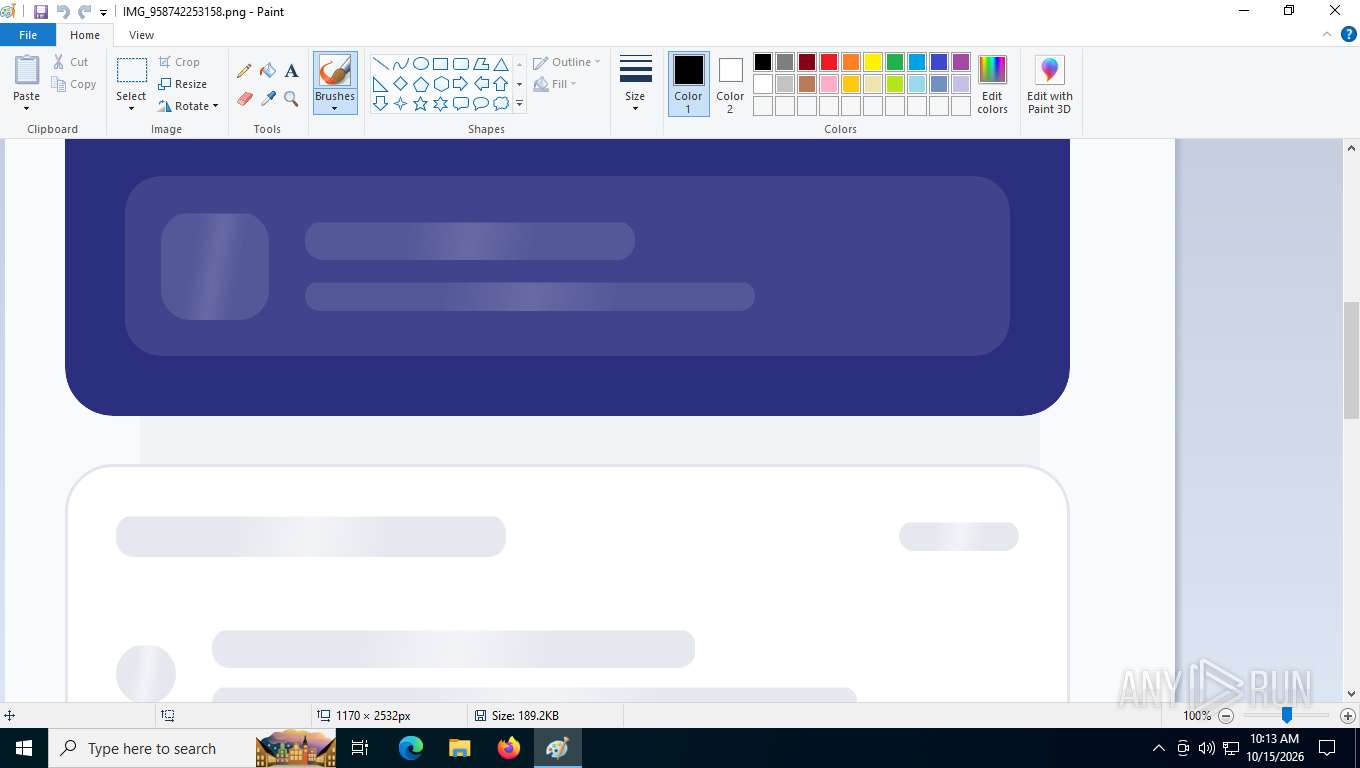Screen dimensions: 1360x768
Task: Open Edit colors dialog
Action: click(x=992, y=84)
